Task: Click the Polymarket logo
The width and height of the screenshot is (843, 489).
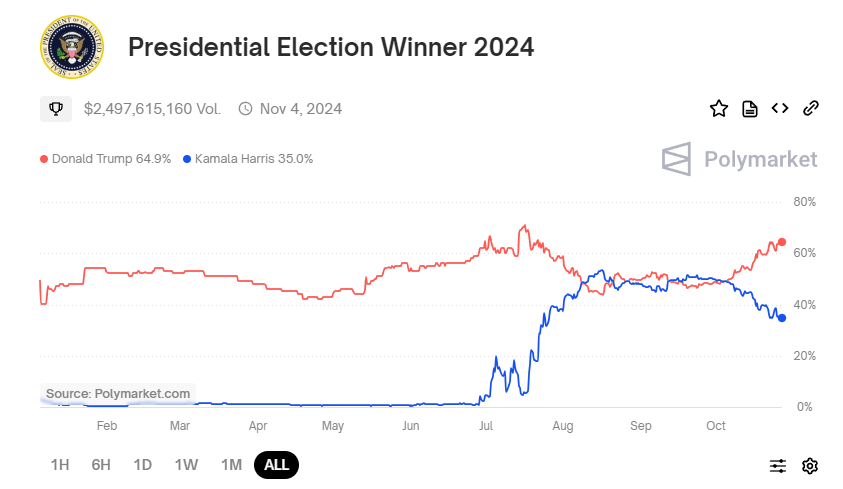Action: click(x=740, y=159)
